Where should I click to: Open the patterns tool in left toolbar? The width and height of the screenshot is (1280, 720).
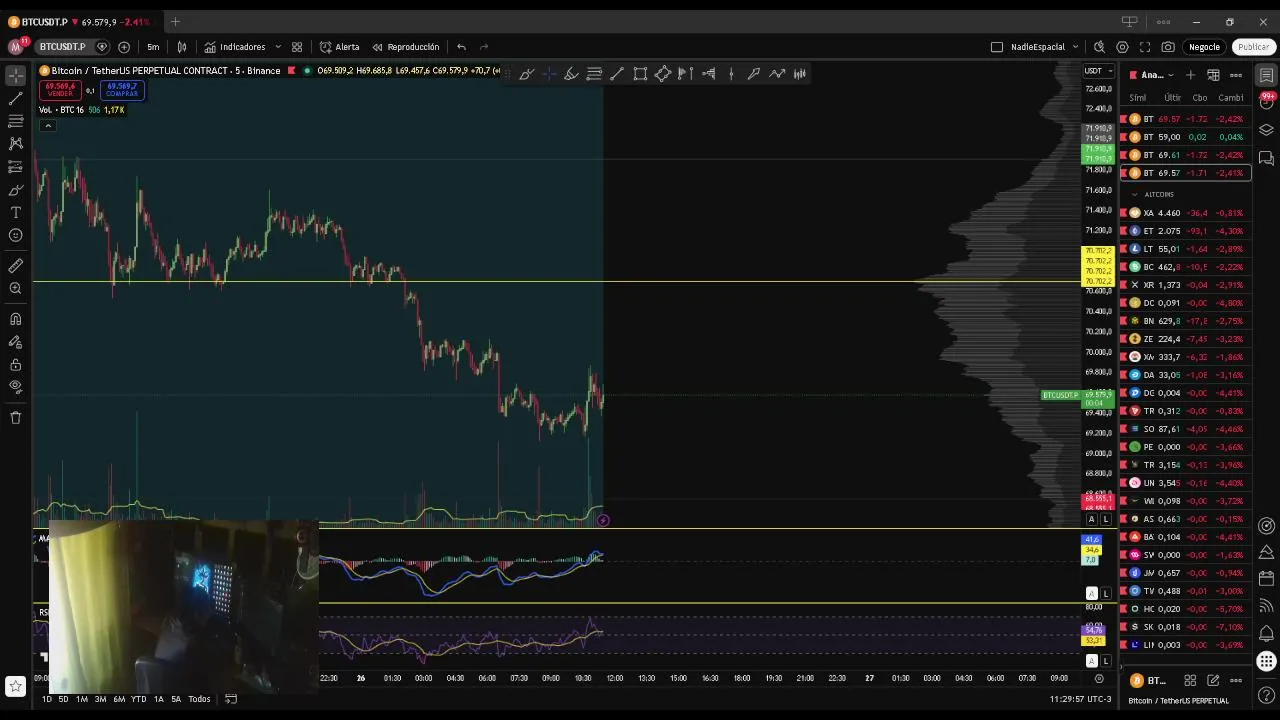(15, 144)
